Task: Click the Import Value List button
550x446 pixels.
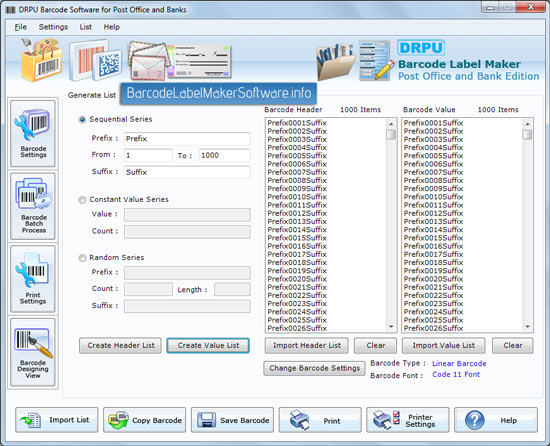Action: pyautogui.click(x=443, y=345)
